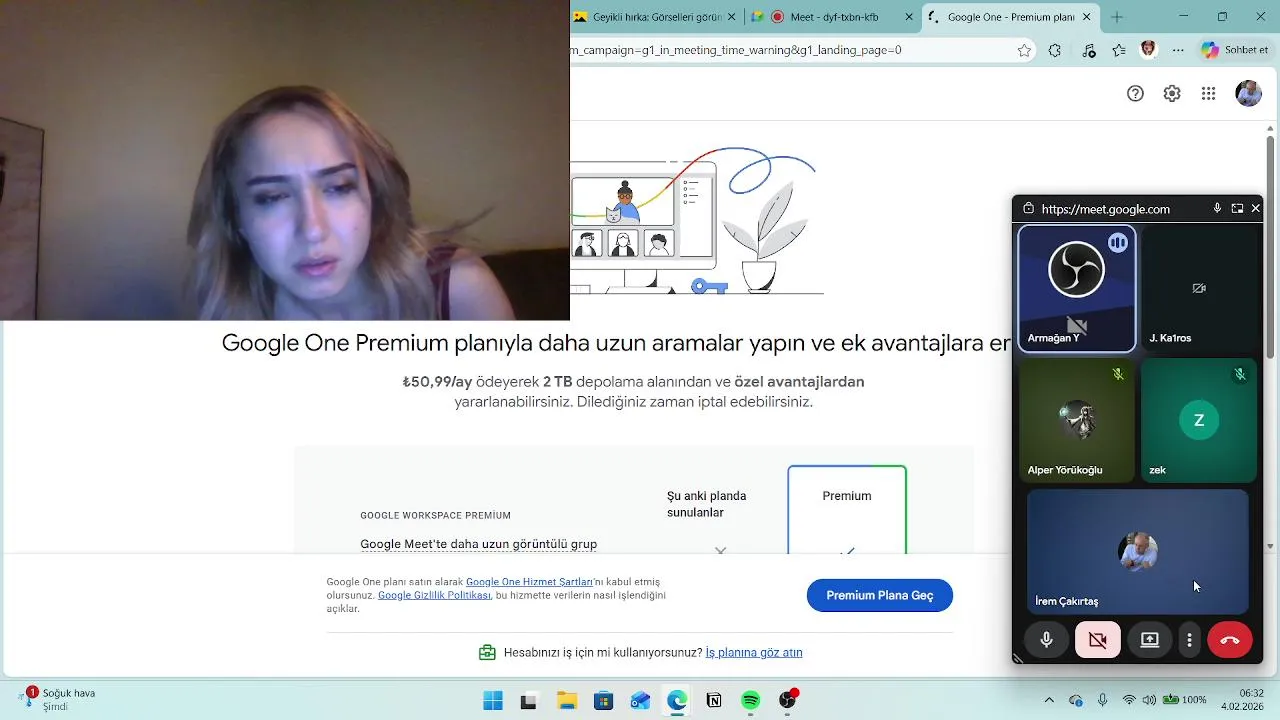Open browser profile avatar in toolbar
The width and height of the screenshot is (1280, 720).
[x=1148, y=49]
